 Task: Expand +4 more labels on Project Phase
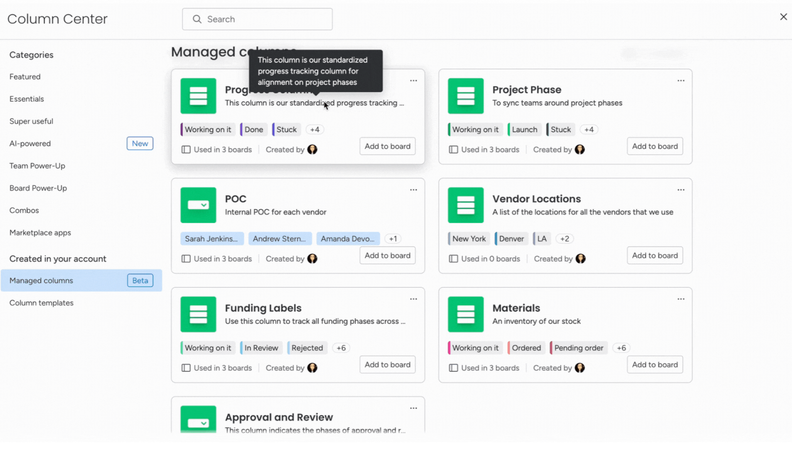(589, 129)
